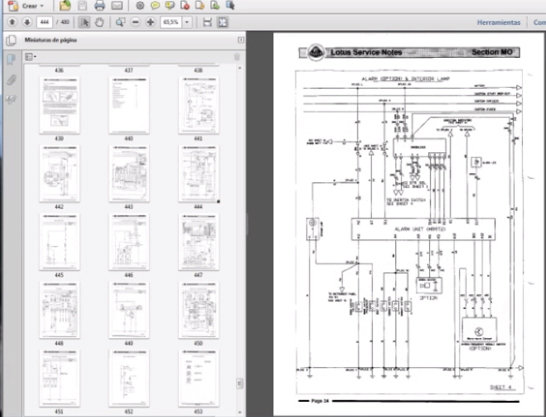Select page 444 thumbnail

point(198,174)
